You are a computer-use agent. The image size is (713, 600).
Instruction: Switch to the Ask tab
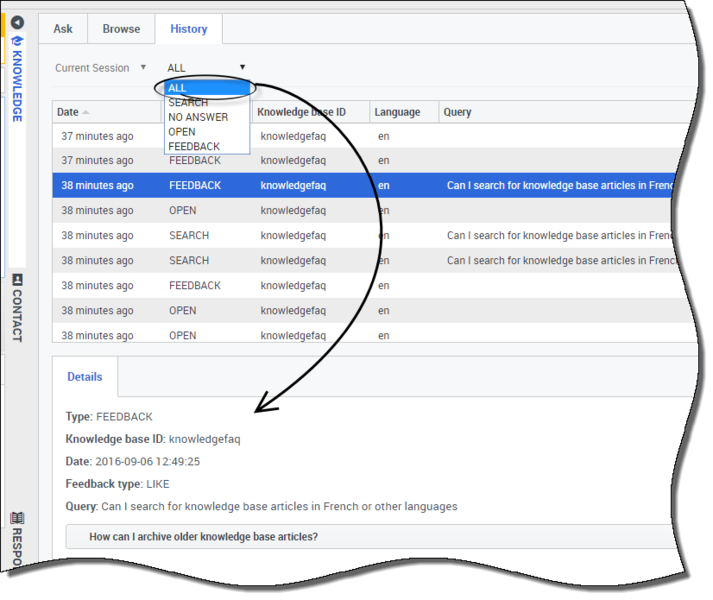point(63,29)
